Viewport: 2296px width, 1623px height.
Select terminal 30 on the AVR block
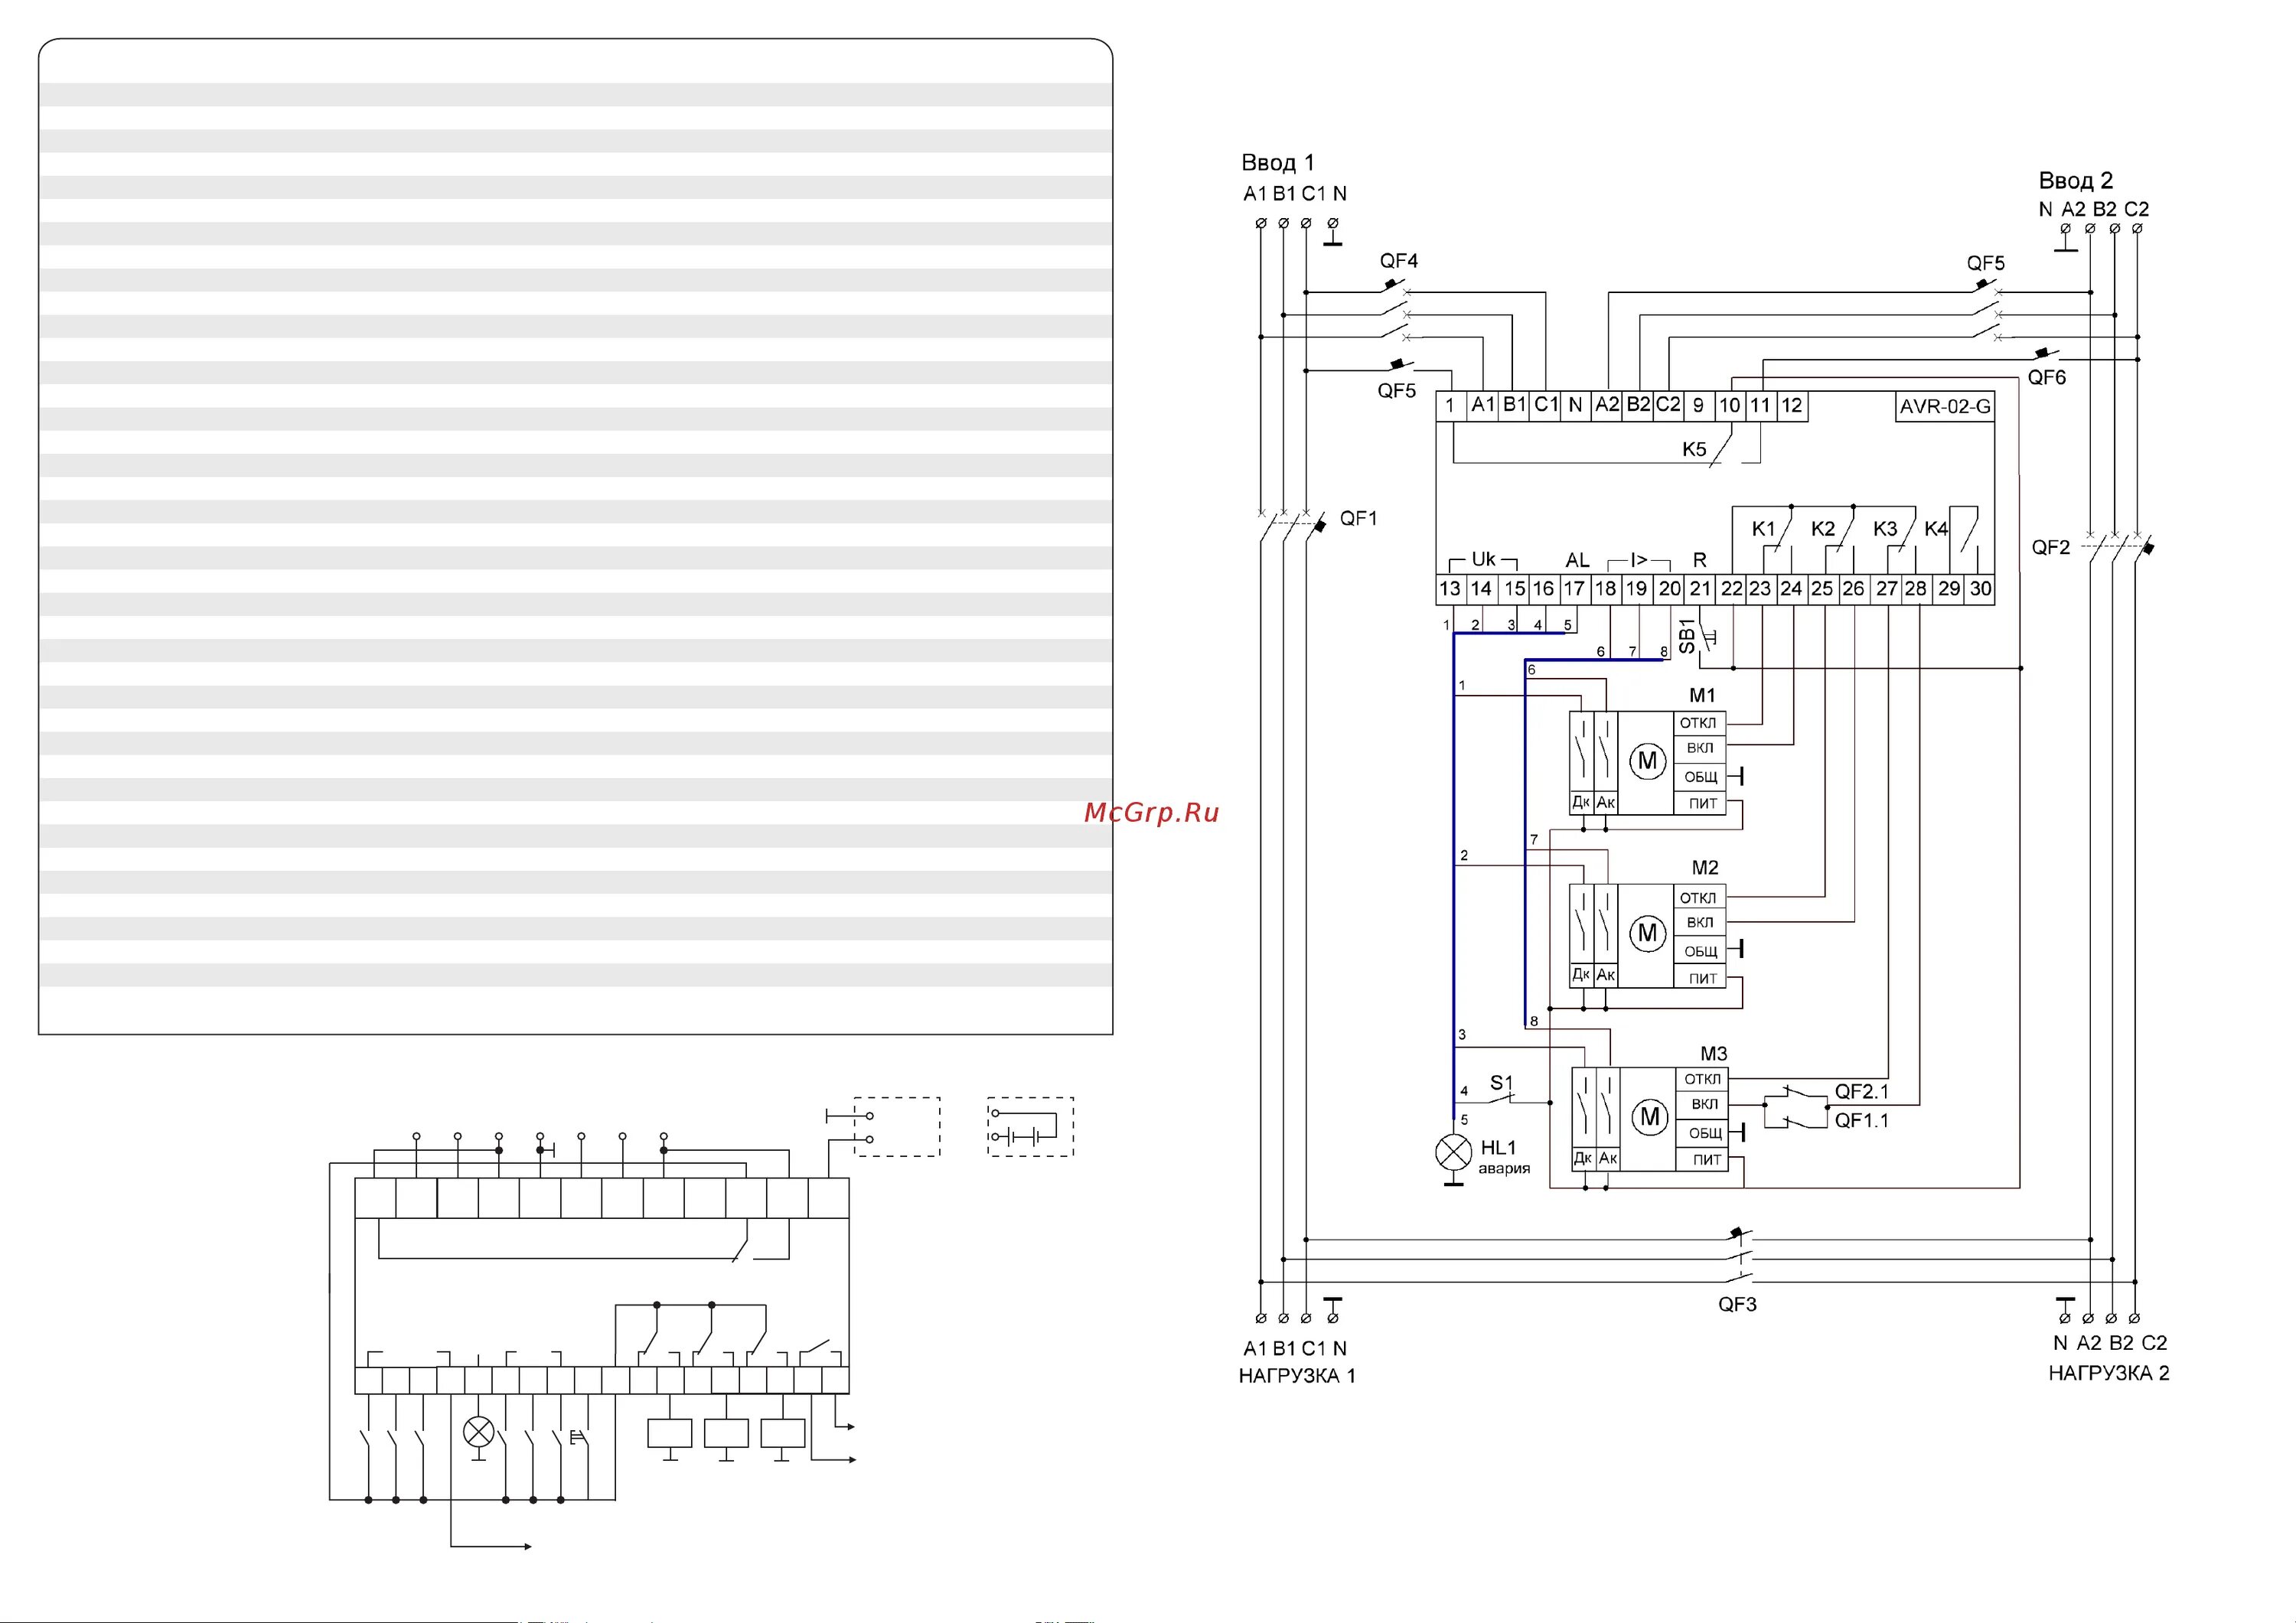pyautogui.click(x=1980, y=589)
